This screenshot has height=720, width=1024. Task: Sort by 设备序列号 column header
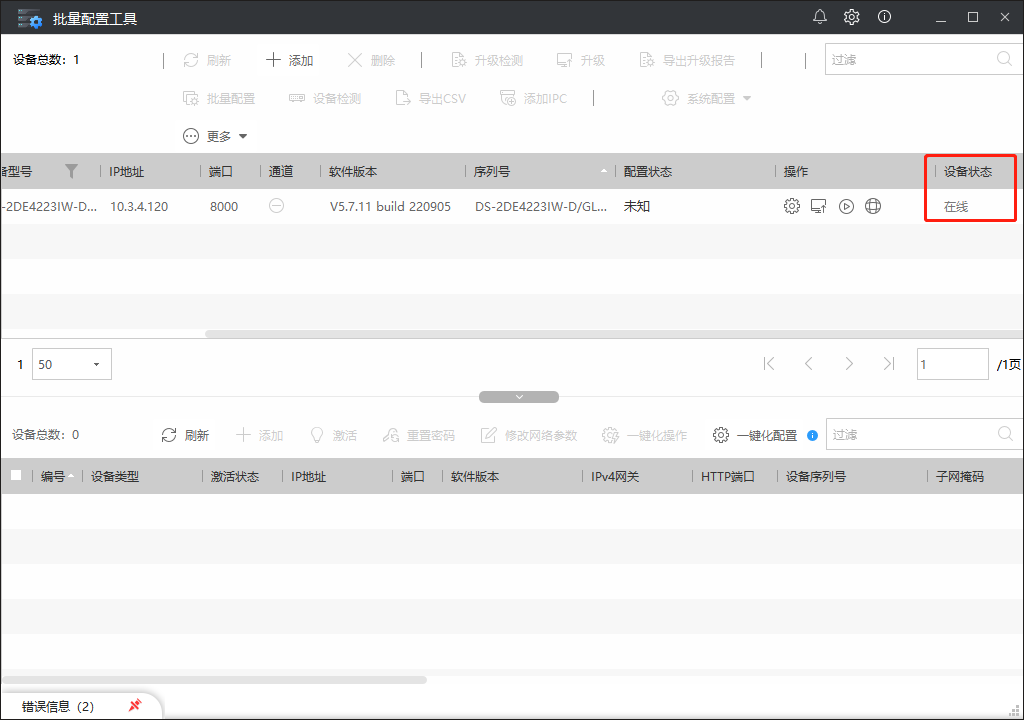[816, 476]
